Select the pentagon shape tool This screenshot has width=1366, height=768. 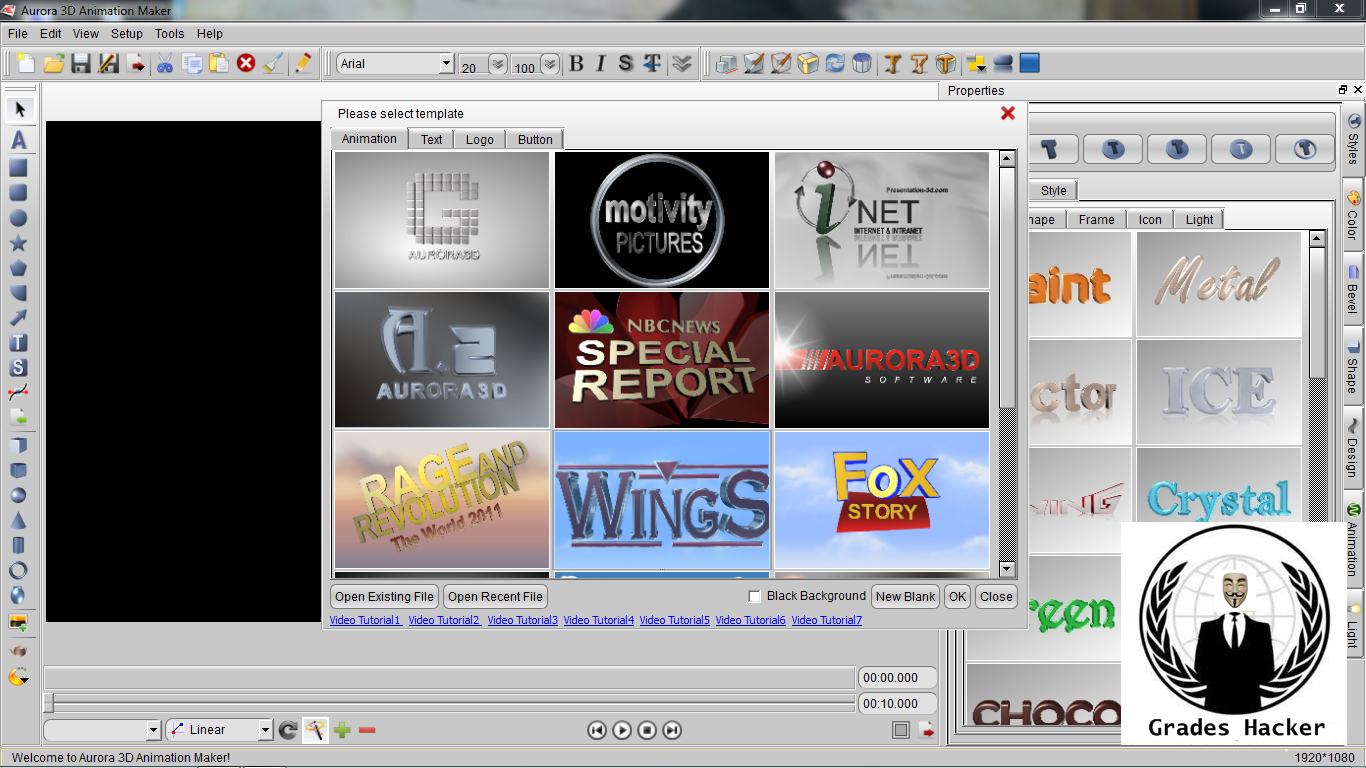pos(18,268)
